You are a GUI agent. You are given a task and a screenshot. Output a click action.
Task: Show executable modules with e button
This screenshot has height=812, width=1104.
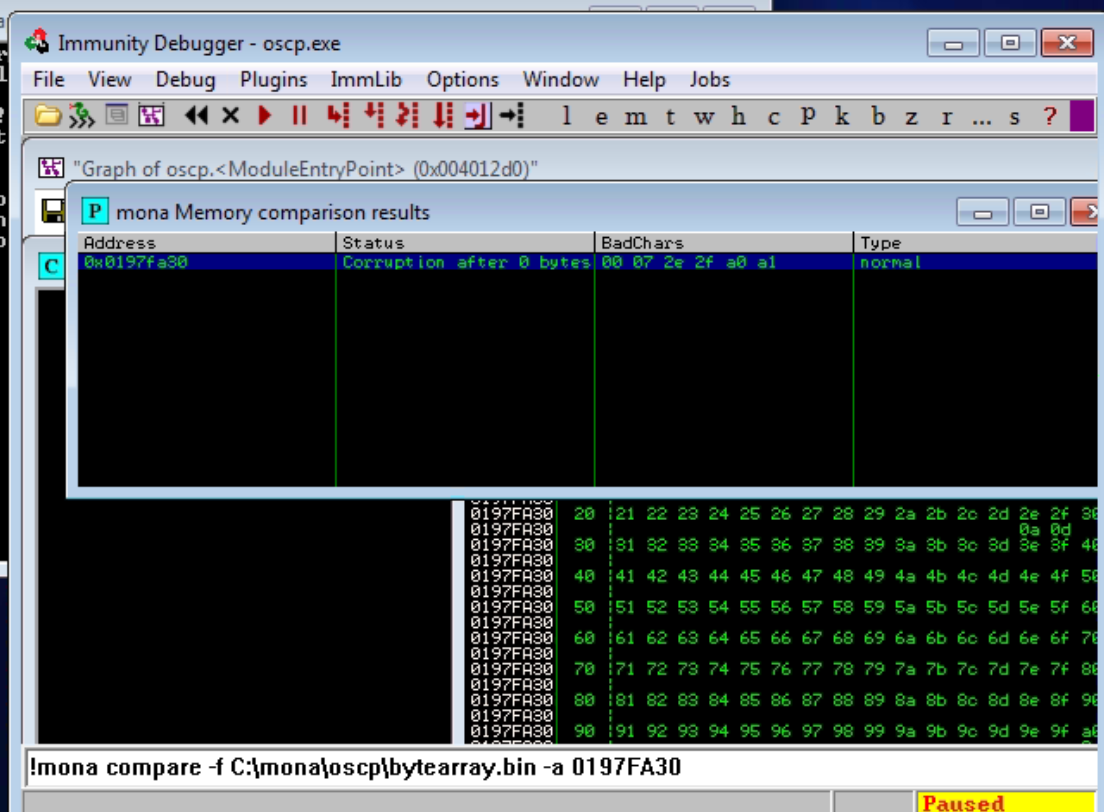[x=601, y=116]
